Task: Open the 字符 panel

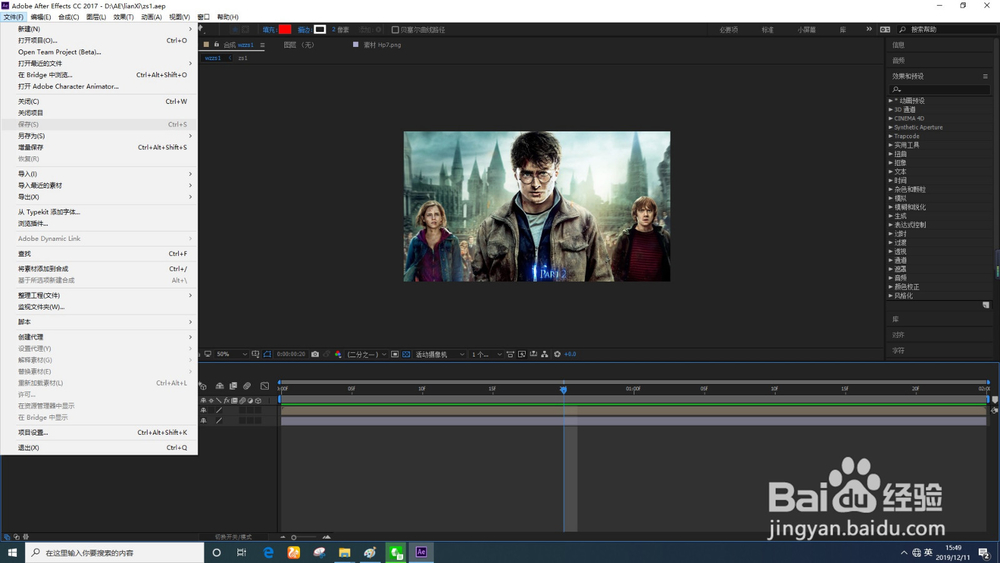Action: (x=899, y=351)
